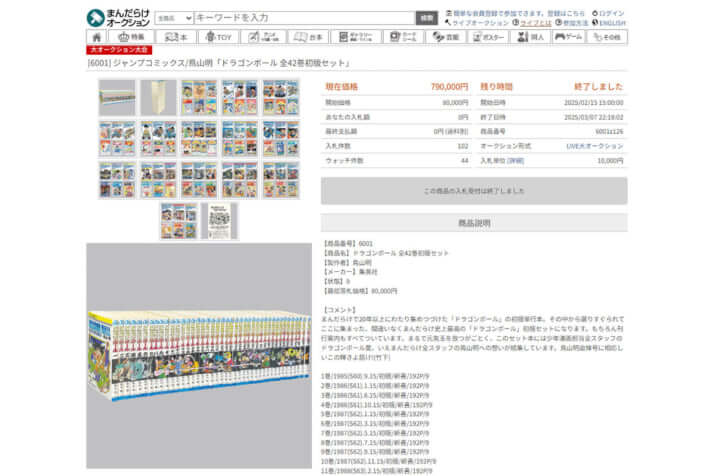Click the grey bidding-ended button
714x476 pixels.
coord(474,191)
